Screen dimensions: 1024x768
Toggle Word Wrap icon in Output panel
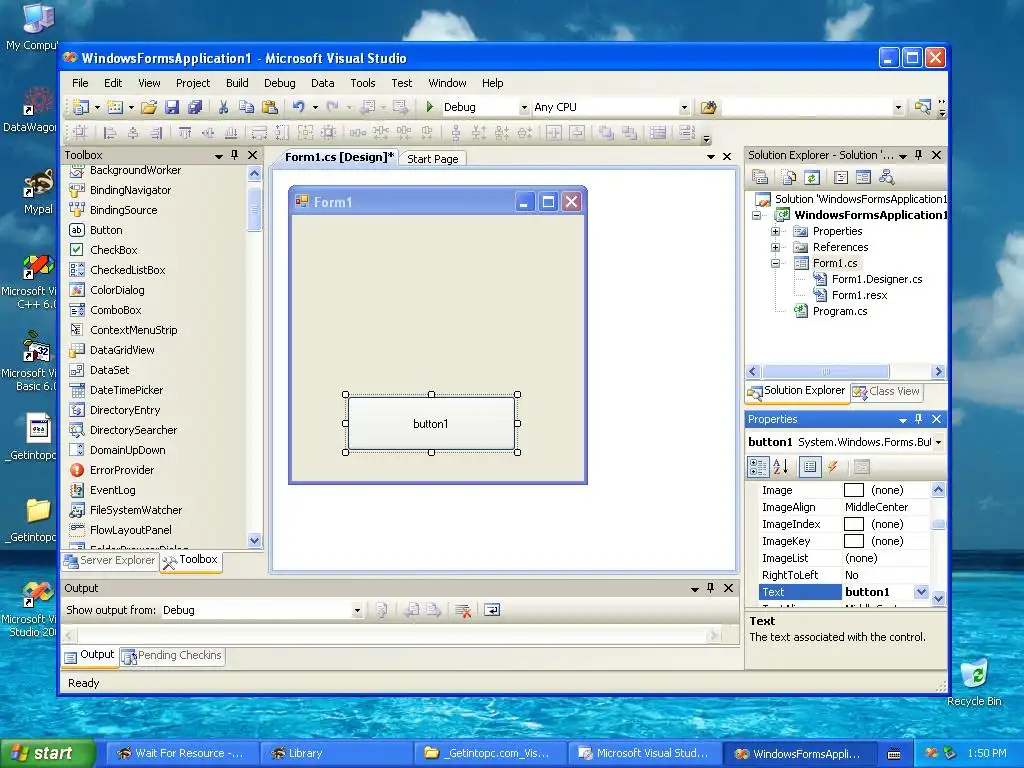pos(492,610)
